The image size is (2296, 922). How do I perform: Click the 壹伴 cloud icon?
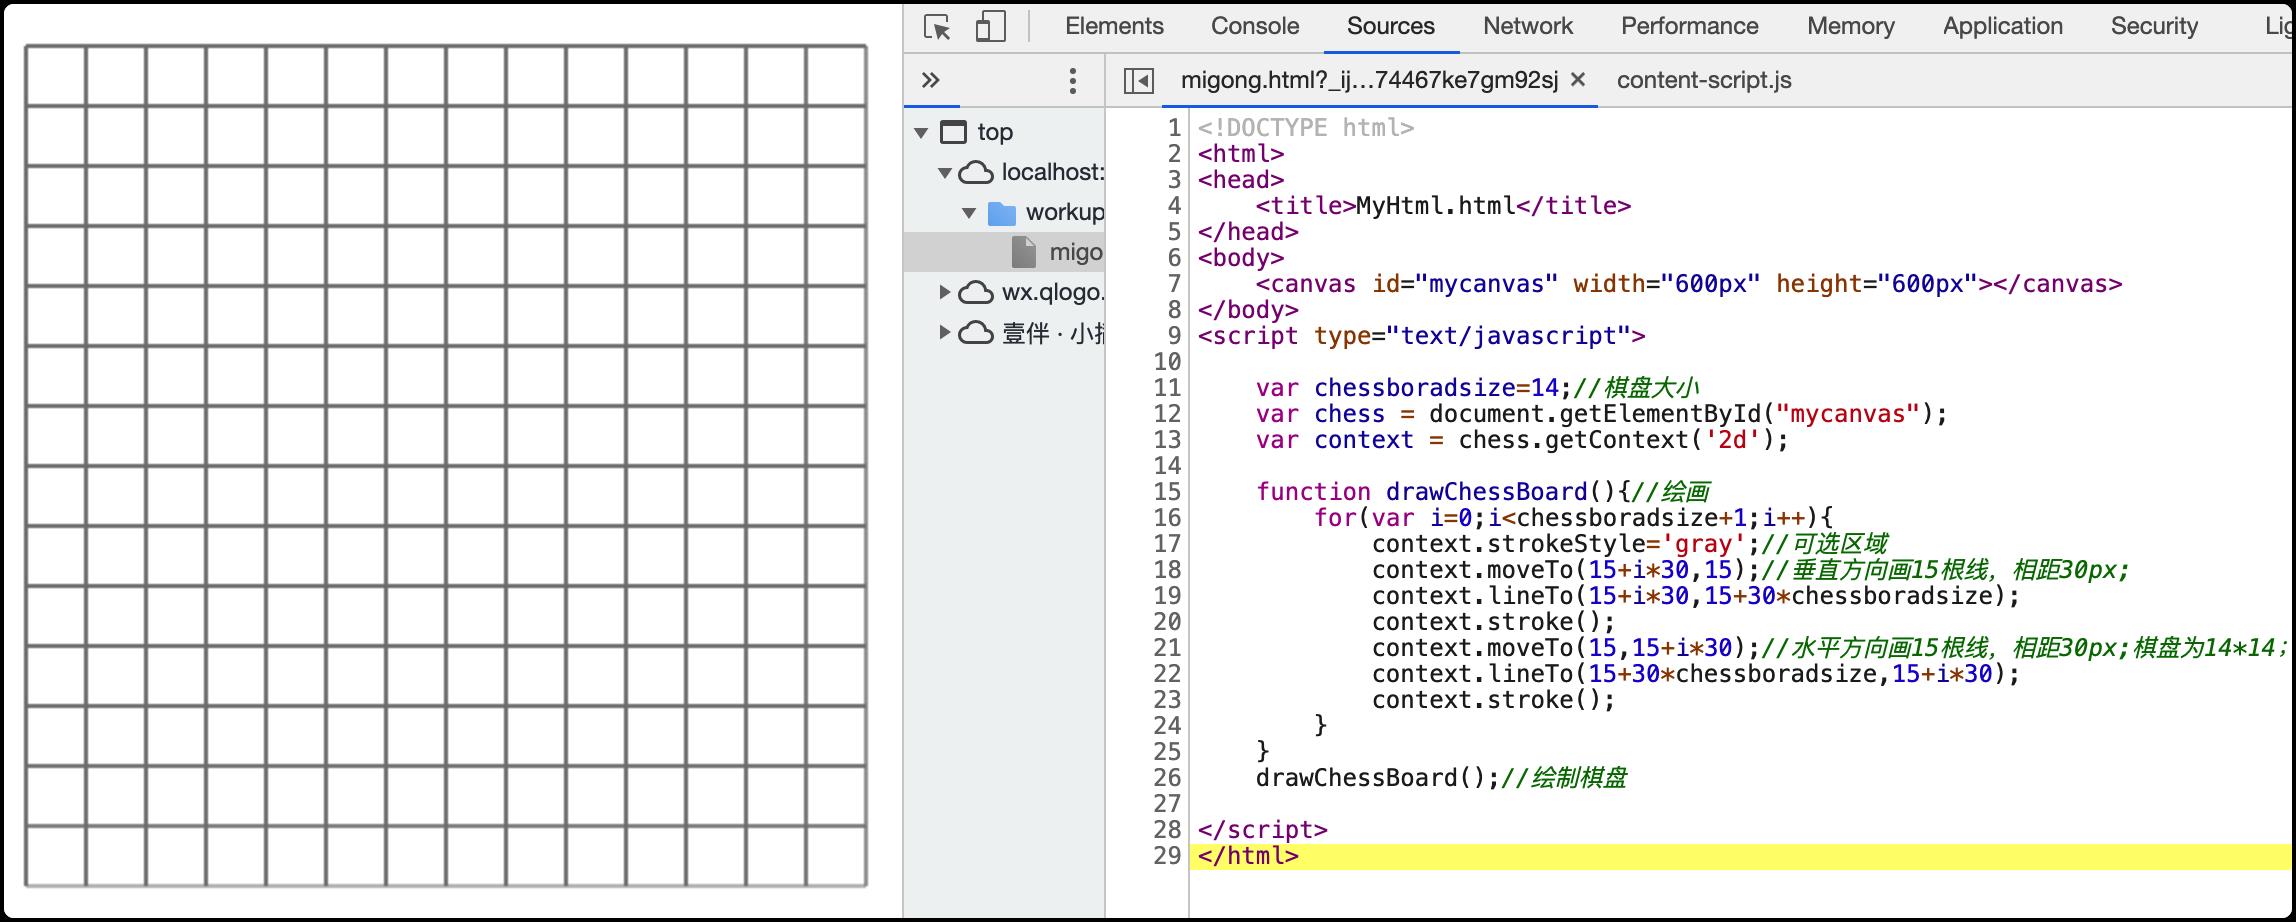pyautogui.click(x=976, y=332)
